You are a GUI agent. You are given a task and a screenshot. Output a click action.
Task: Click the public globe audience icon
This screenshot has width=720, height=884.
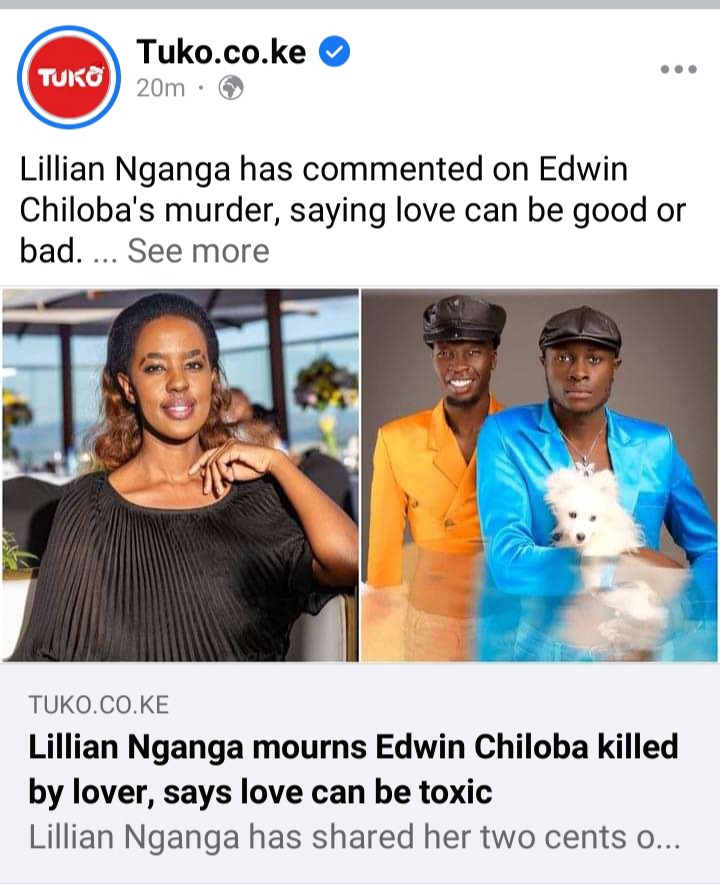pos(231,88)
